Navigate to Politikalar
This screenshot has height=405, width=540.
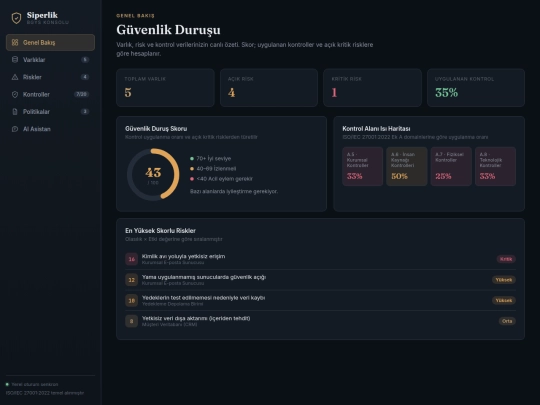[x=50, y=112]
